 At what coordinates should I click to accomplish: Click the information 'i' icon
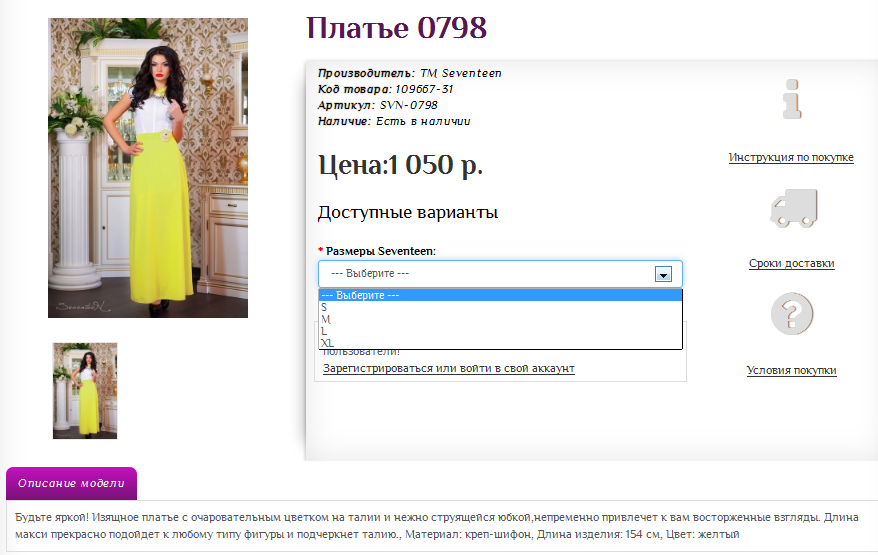point(791,101)
